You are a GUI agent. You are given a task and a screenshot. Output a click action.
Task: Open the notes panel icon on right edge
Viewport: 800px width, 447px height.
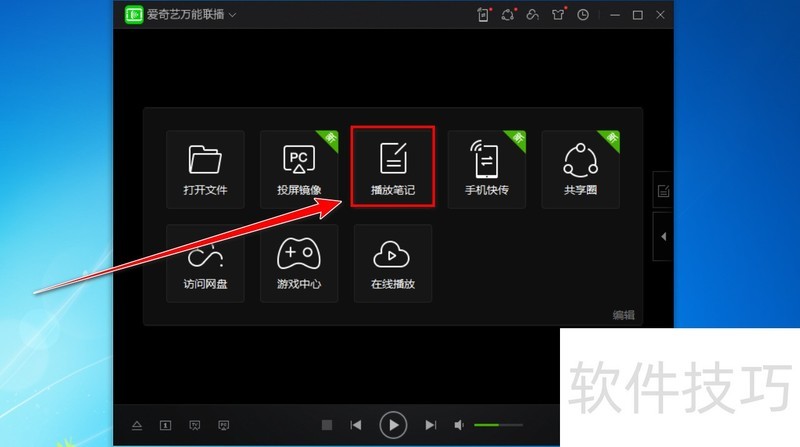(663, 191)
